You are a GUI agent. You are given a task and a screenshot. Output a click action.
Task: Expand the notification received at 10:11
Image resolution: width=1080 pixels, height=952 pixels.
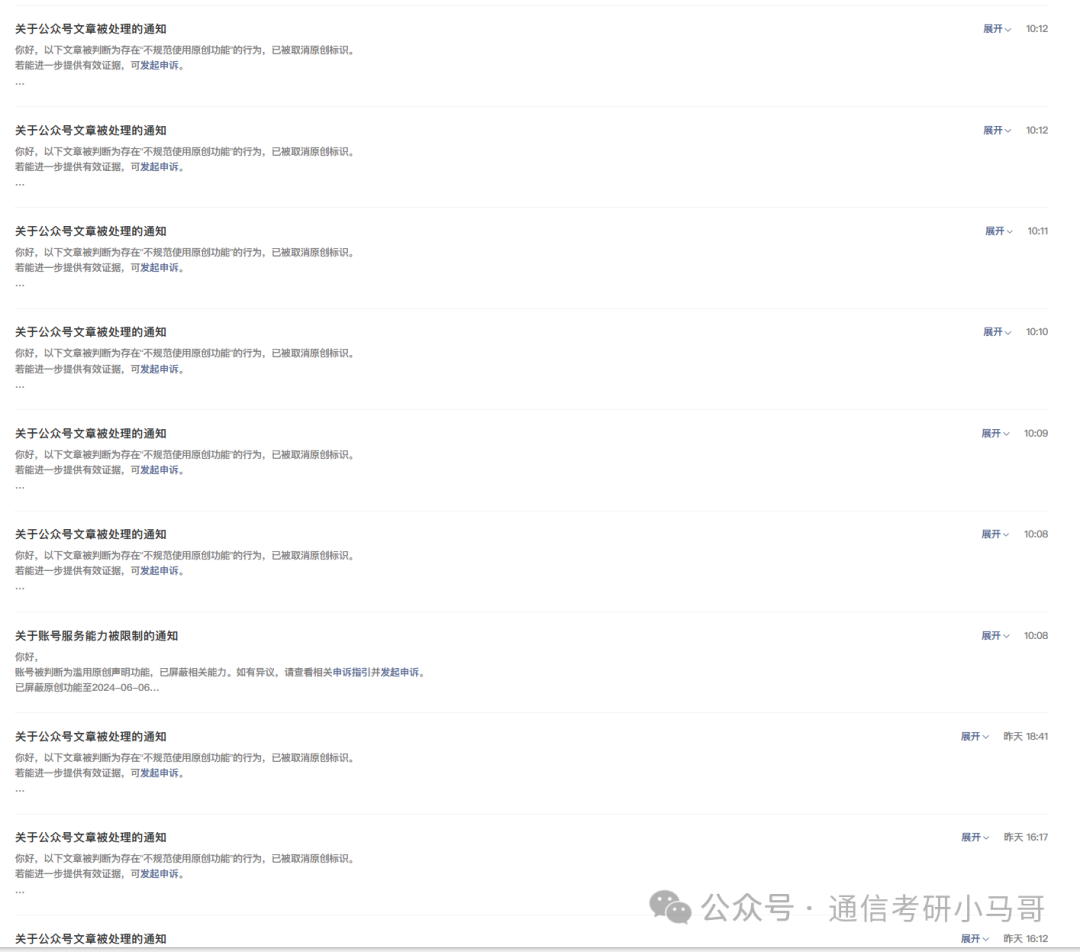pyautogui.click(x=998, y=231)
